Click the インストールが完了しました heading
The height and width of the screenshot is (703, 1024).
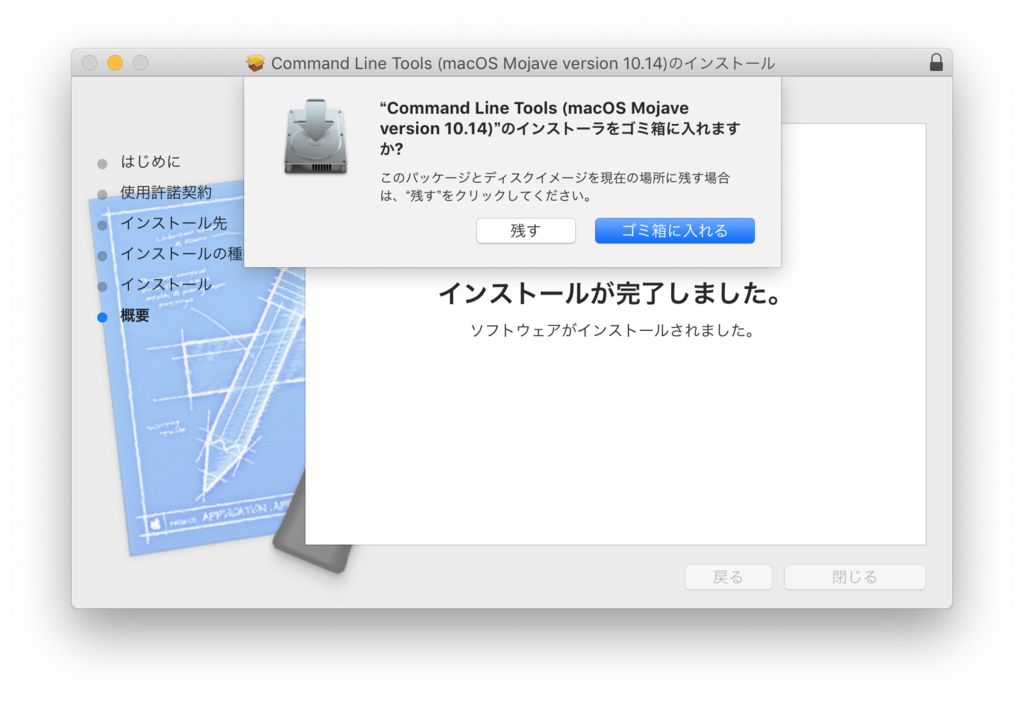[611, 293]
